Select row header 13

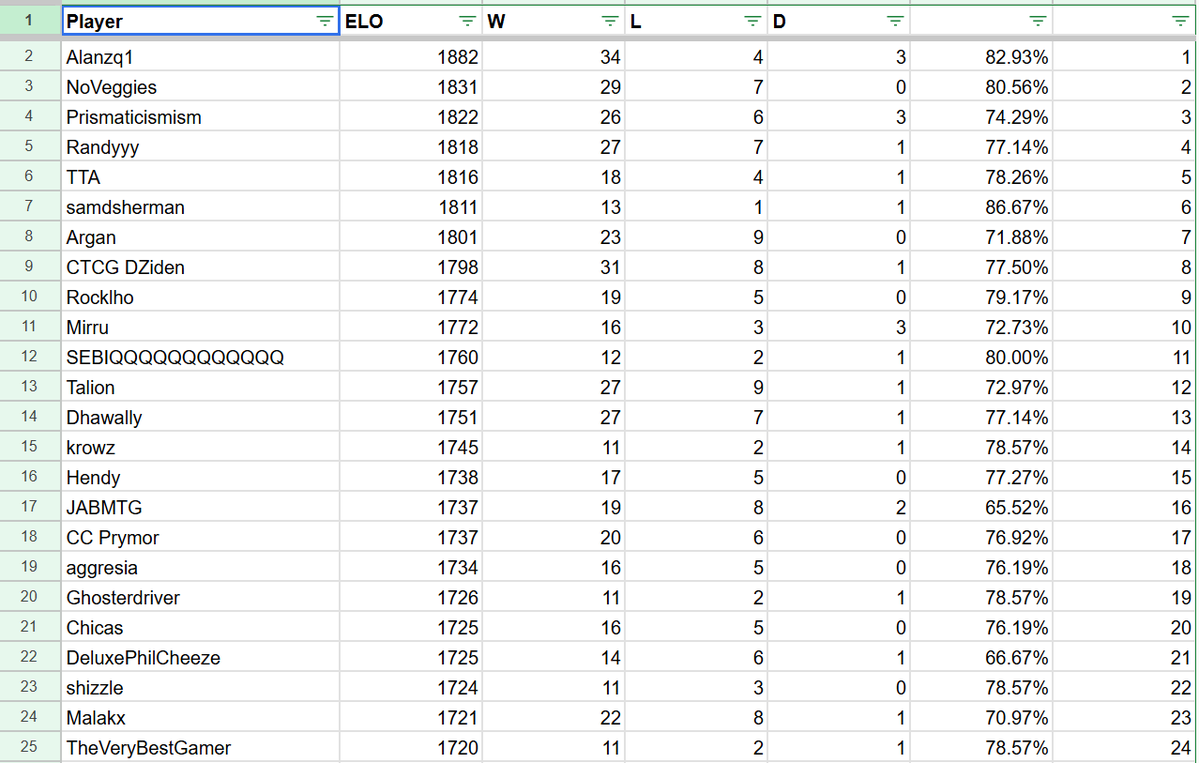pos(30,387)
